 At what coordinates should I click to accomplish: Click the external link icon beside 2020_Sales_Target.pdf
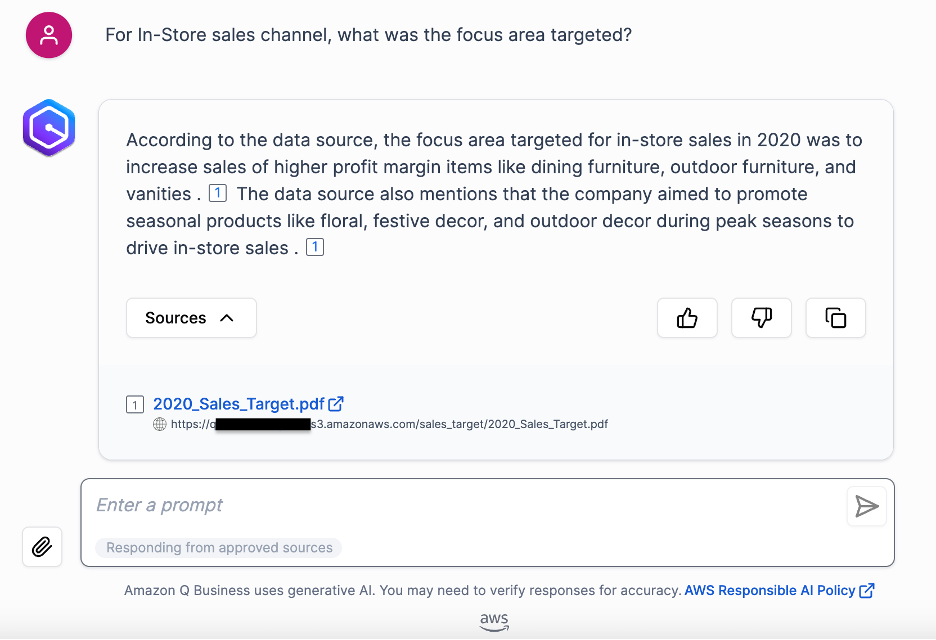tap(336, 404)
